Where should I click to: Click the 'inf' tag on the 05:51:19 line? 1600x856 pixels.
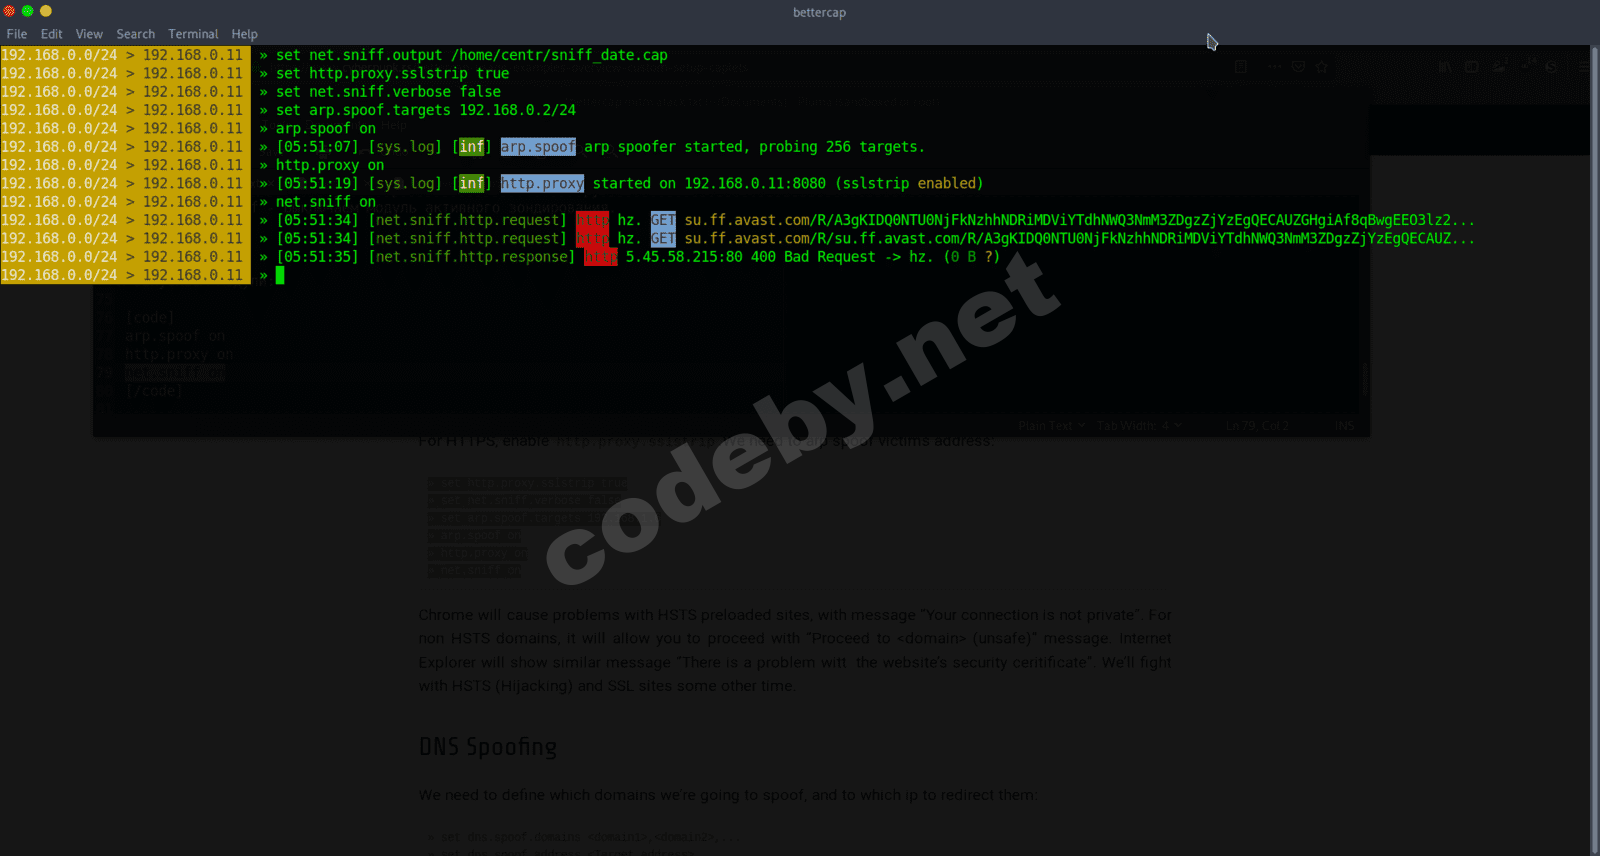[472, 183]
